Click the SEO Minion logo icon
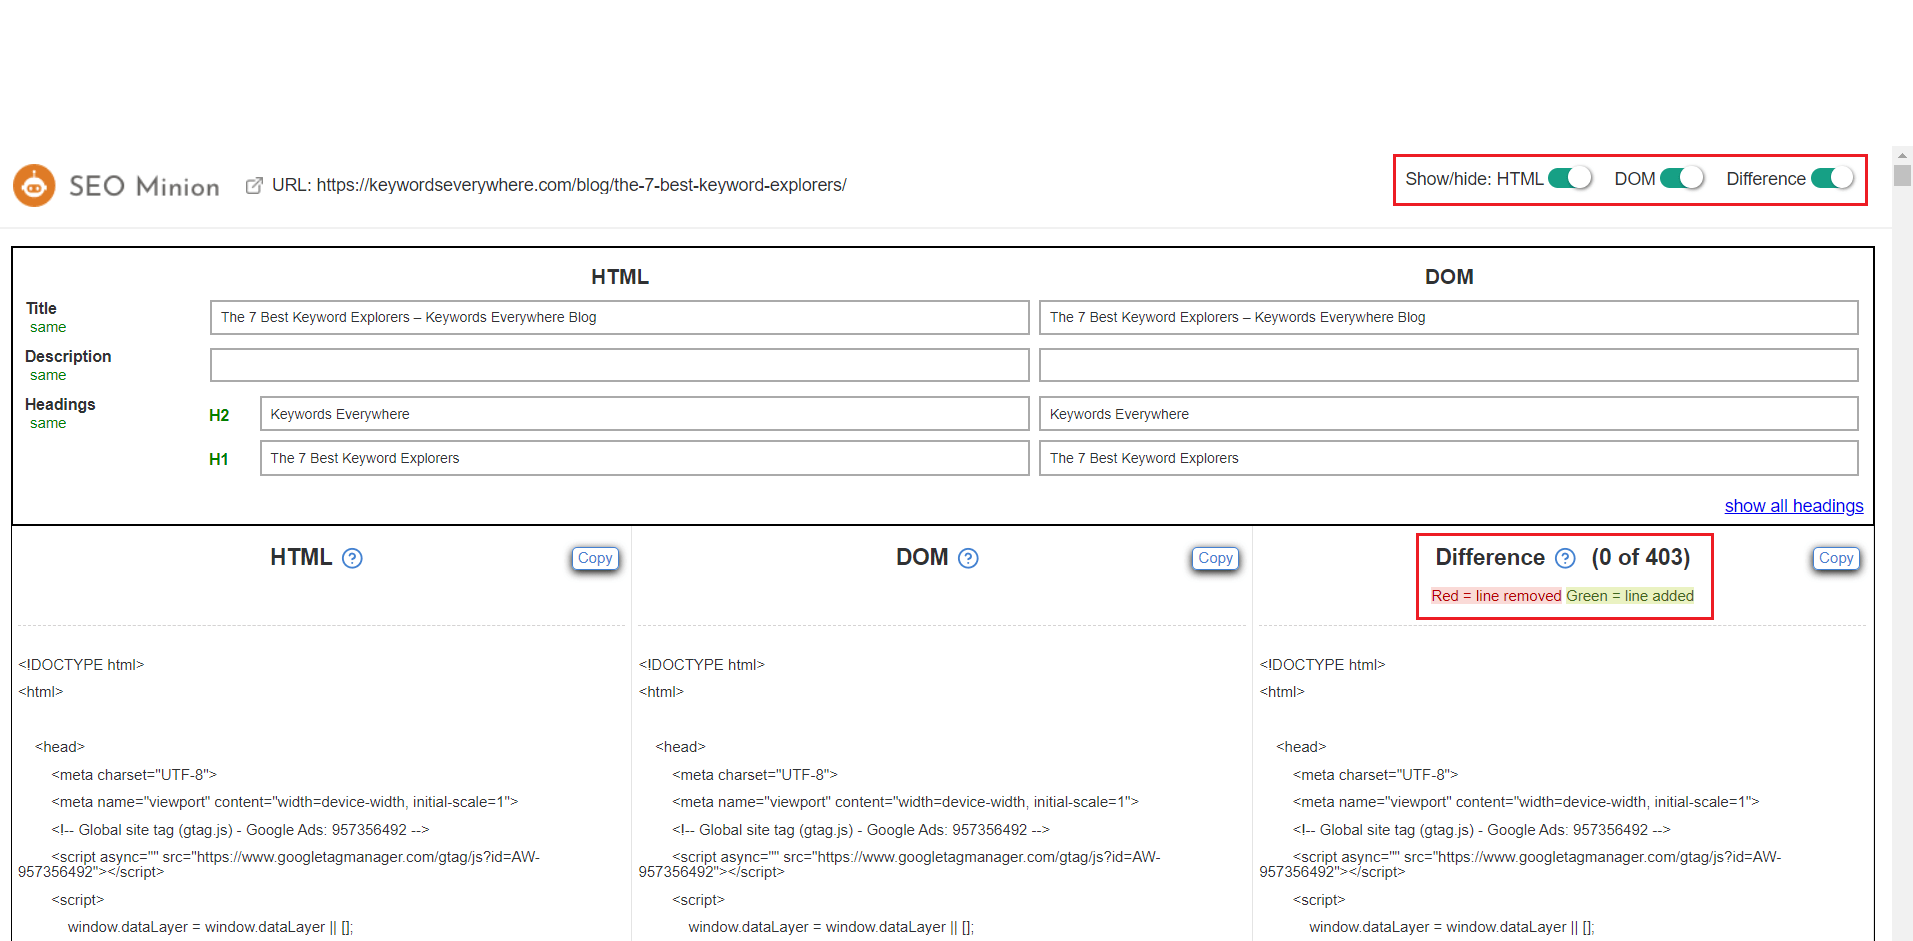The height and width of the screenshot is (941, 1913). point(33,184)
